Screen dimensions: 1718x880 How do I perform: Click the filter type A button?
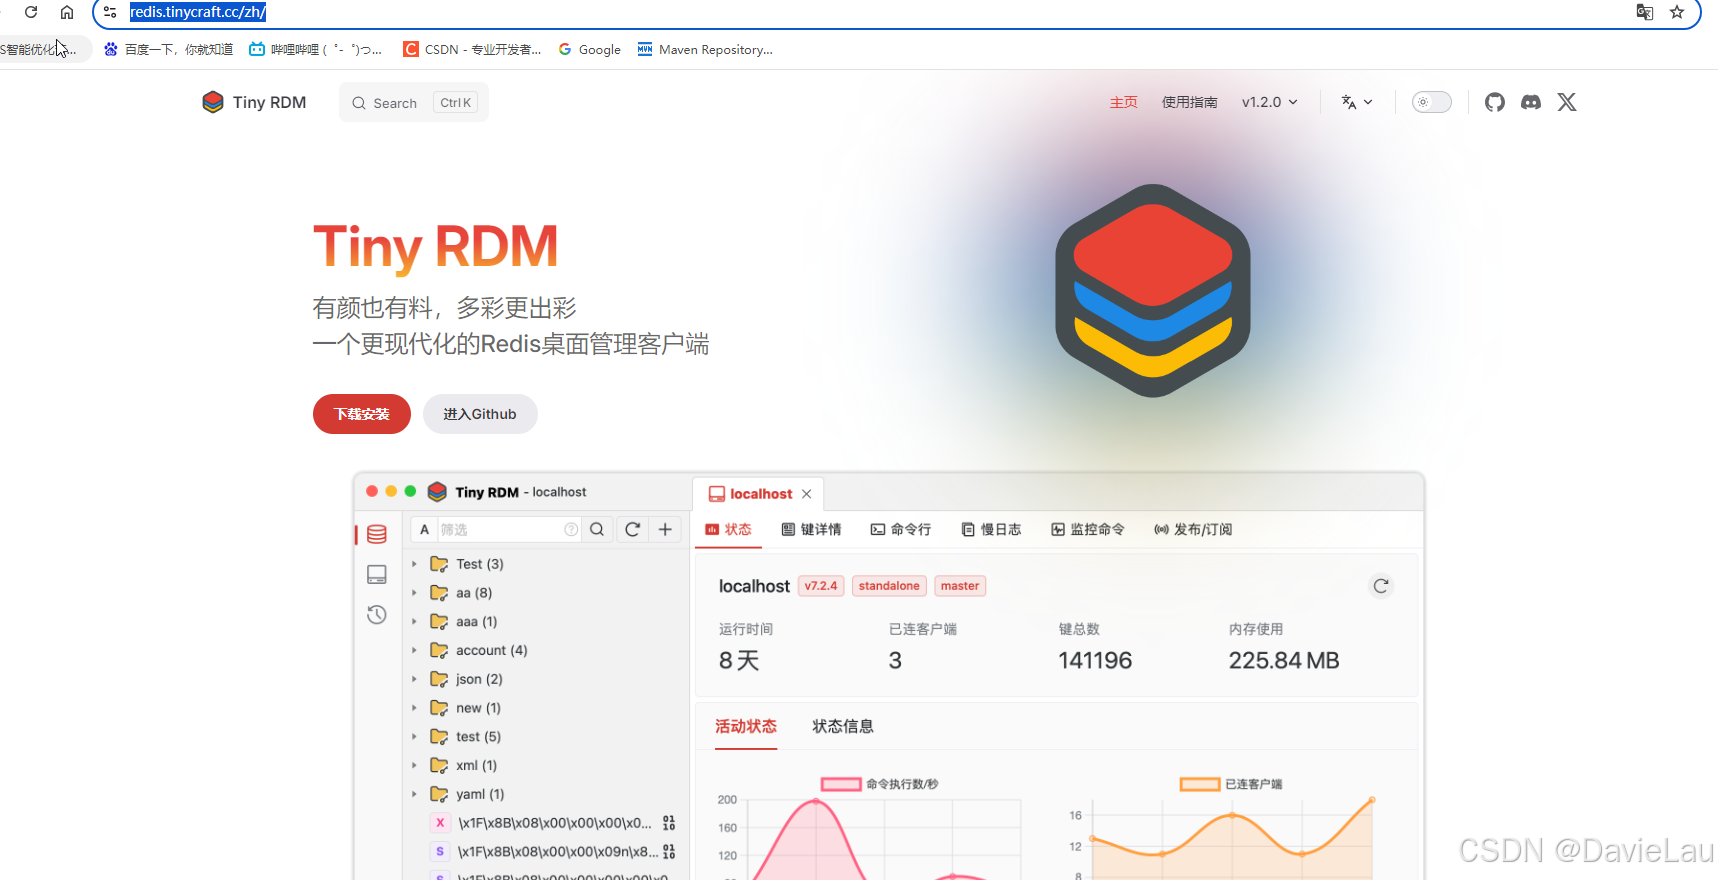point(424,529)
